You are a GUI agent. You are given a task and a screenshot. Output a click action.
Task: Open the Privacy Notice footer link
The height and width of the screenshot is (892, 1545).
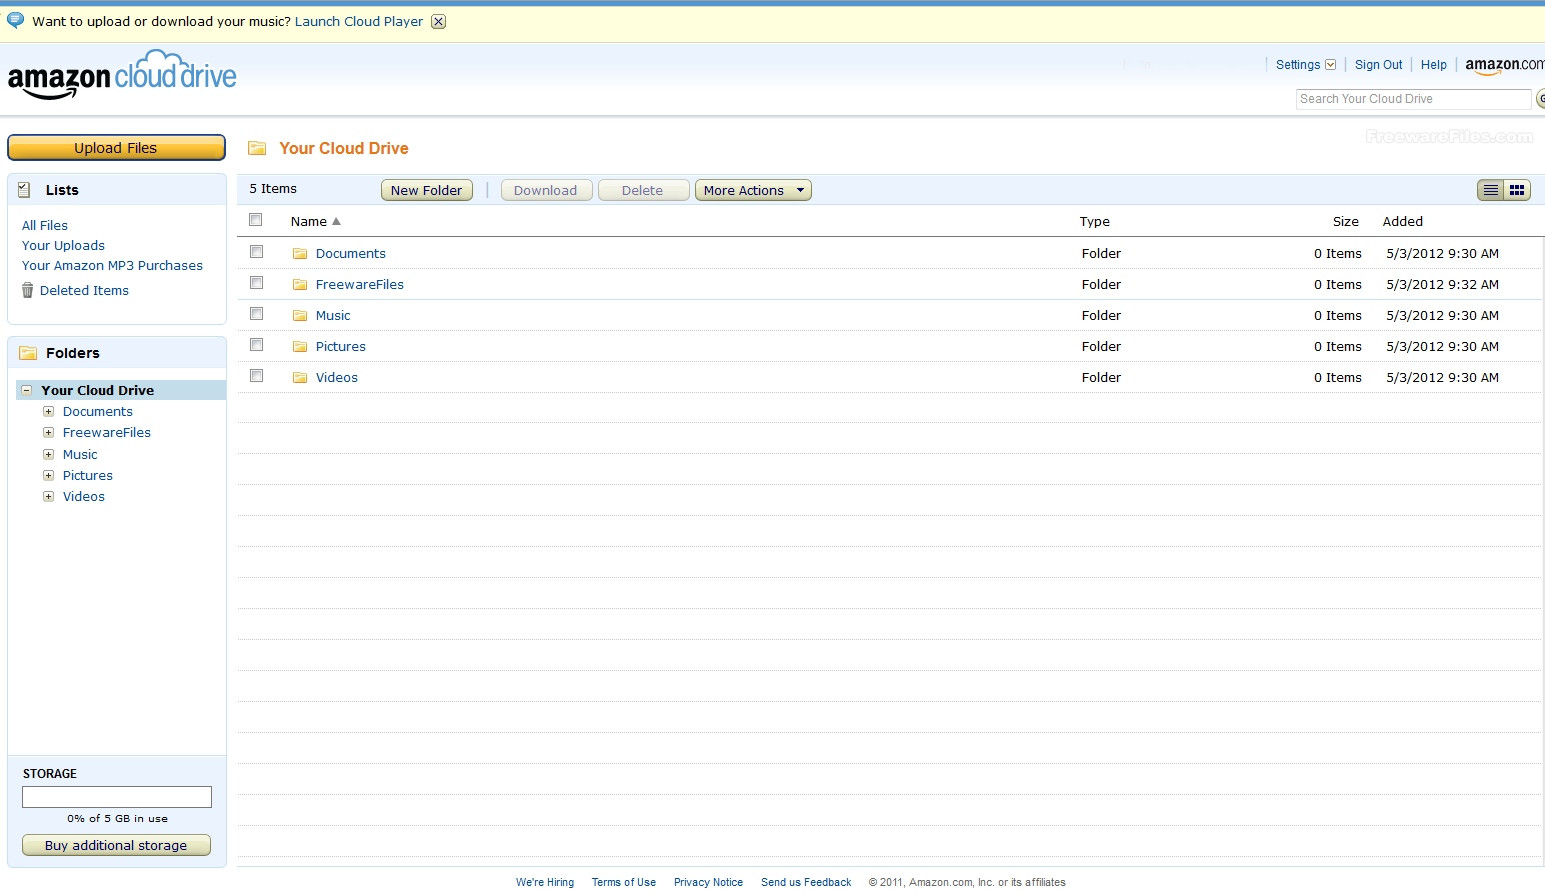tap(708, 882)
